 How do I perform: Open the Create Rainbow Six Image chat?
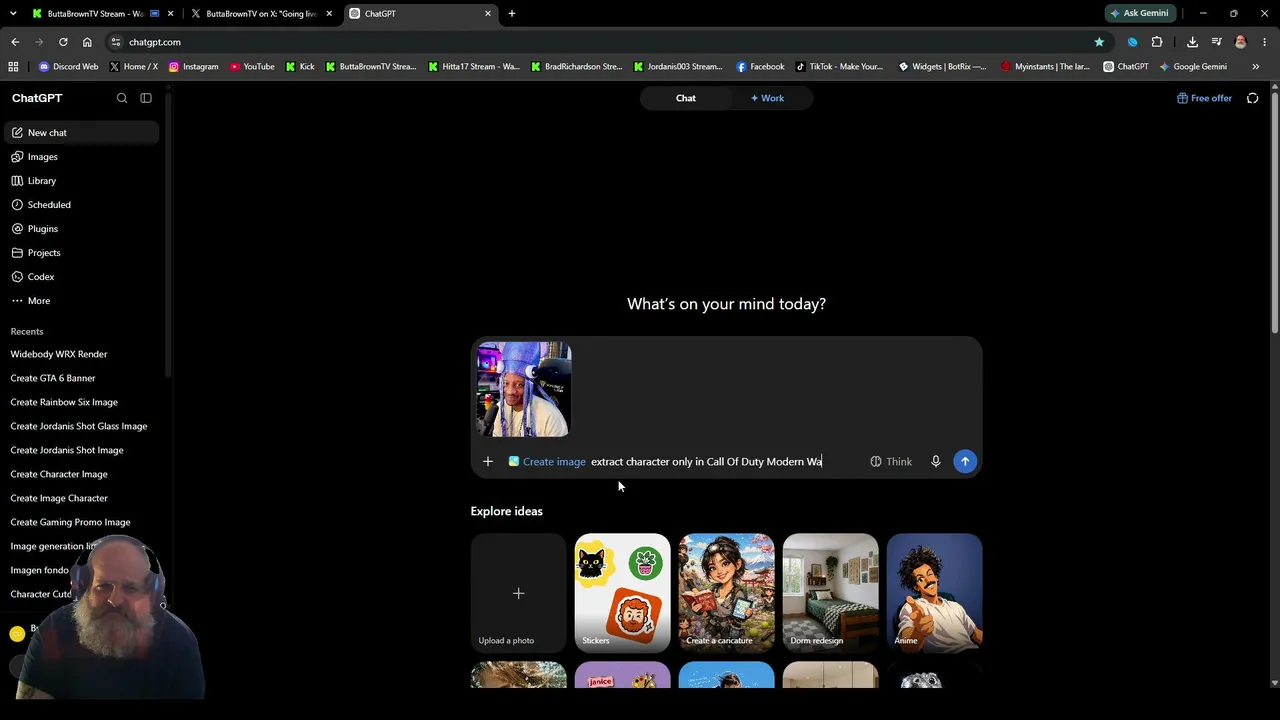click(64, 402)
